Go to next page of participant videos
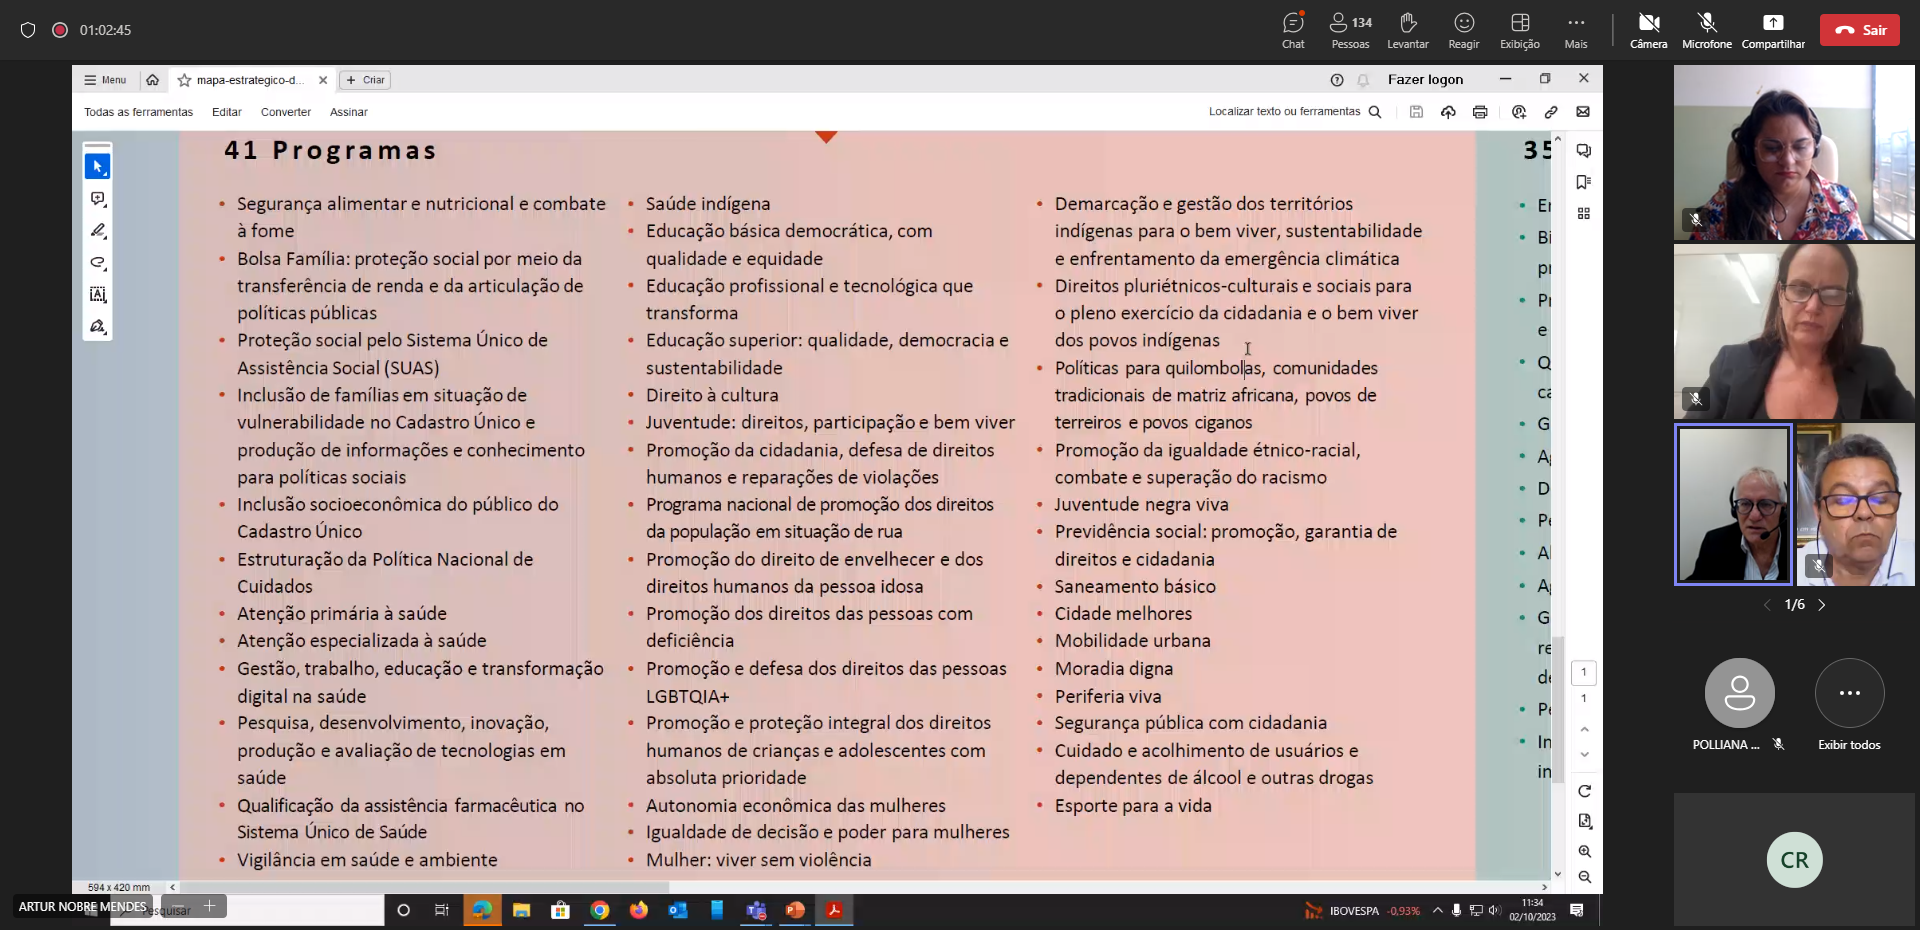Screen dimensions: 1920x930 point(1822,605)
